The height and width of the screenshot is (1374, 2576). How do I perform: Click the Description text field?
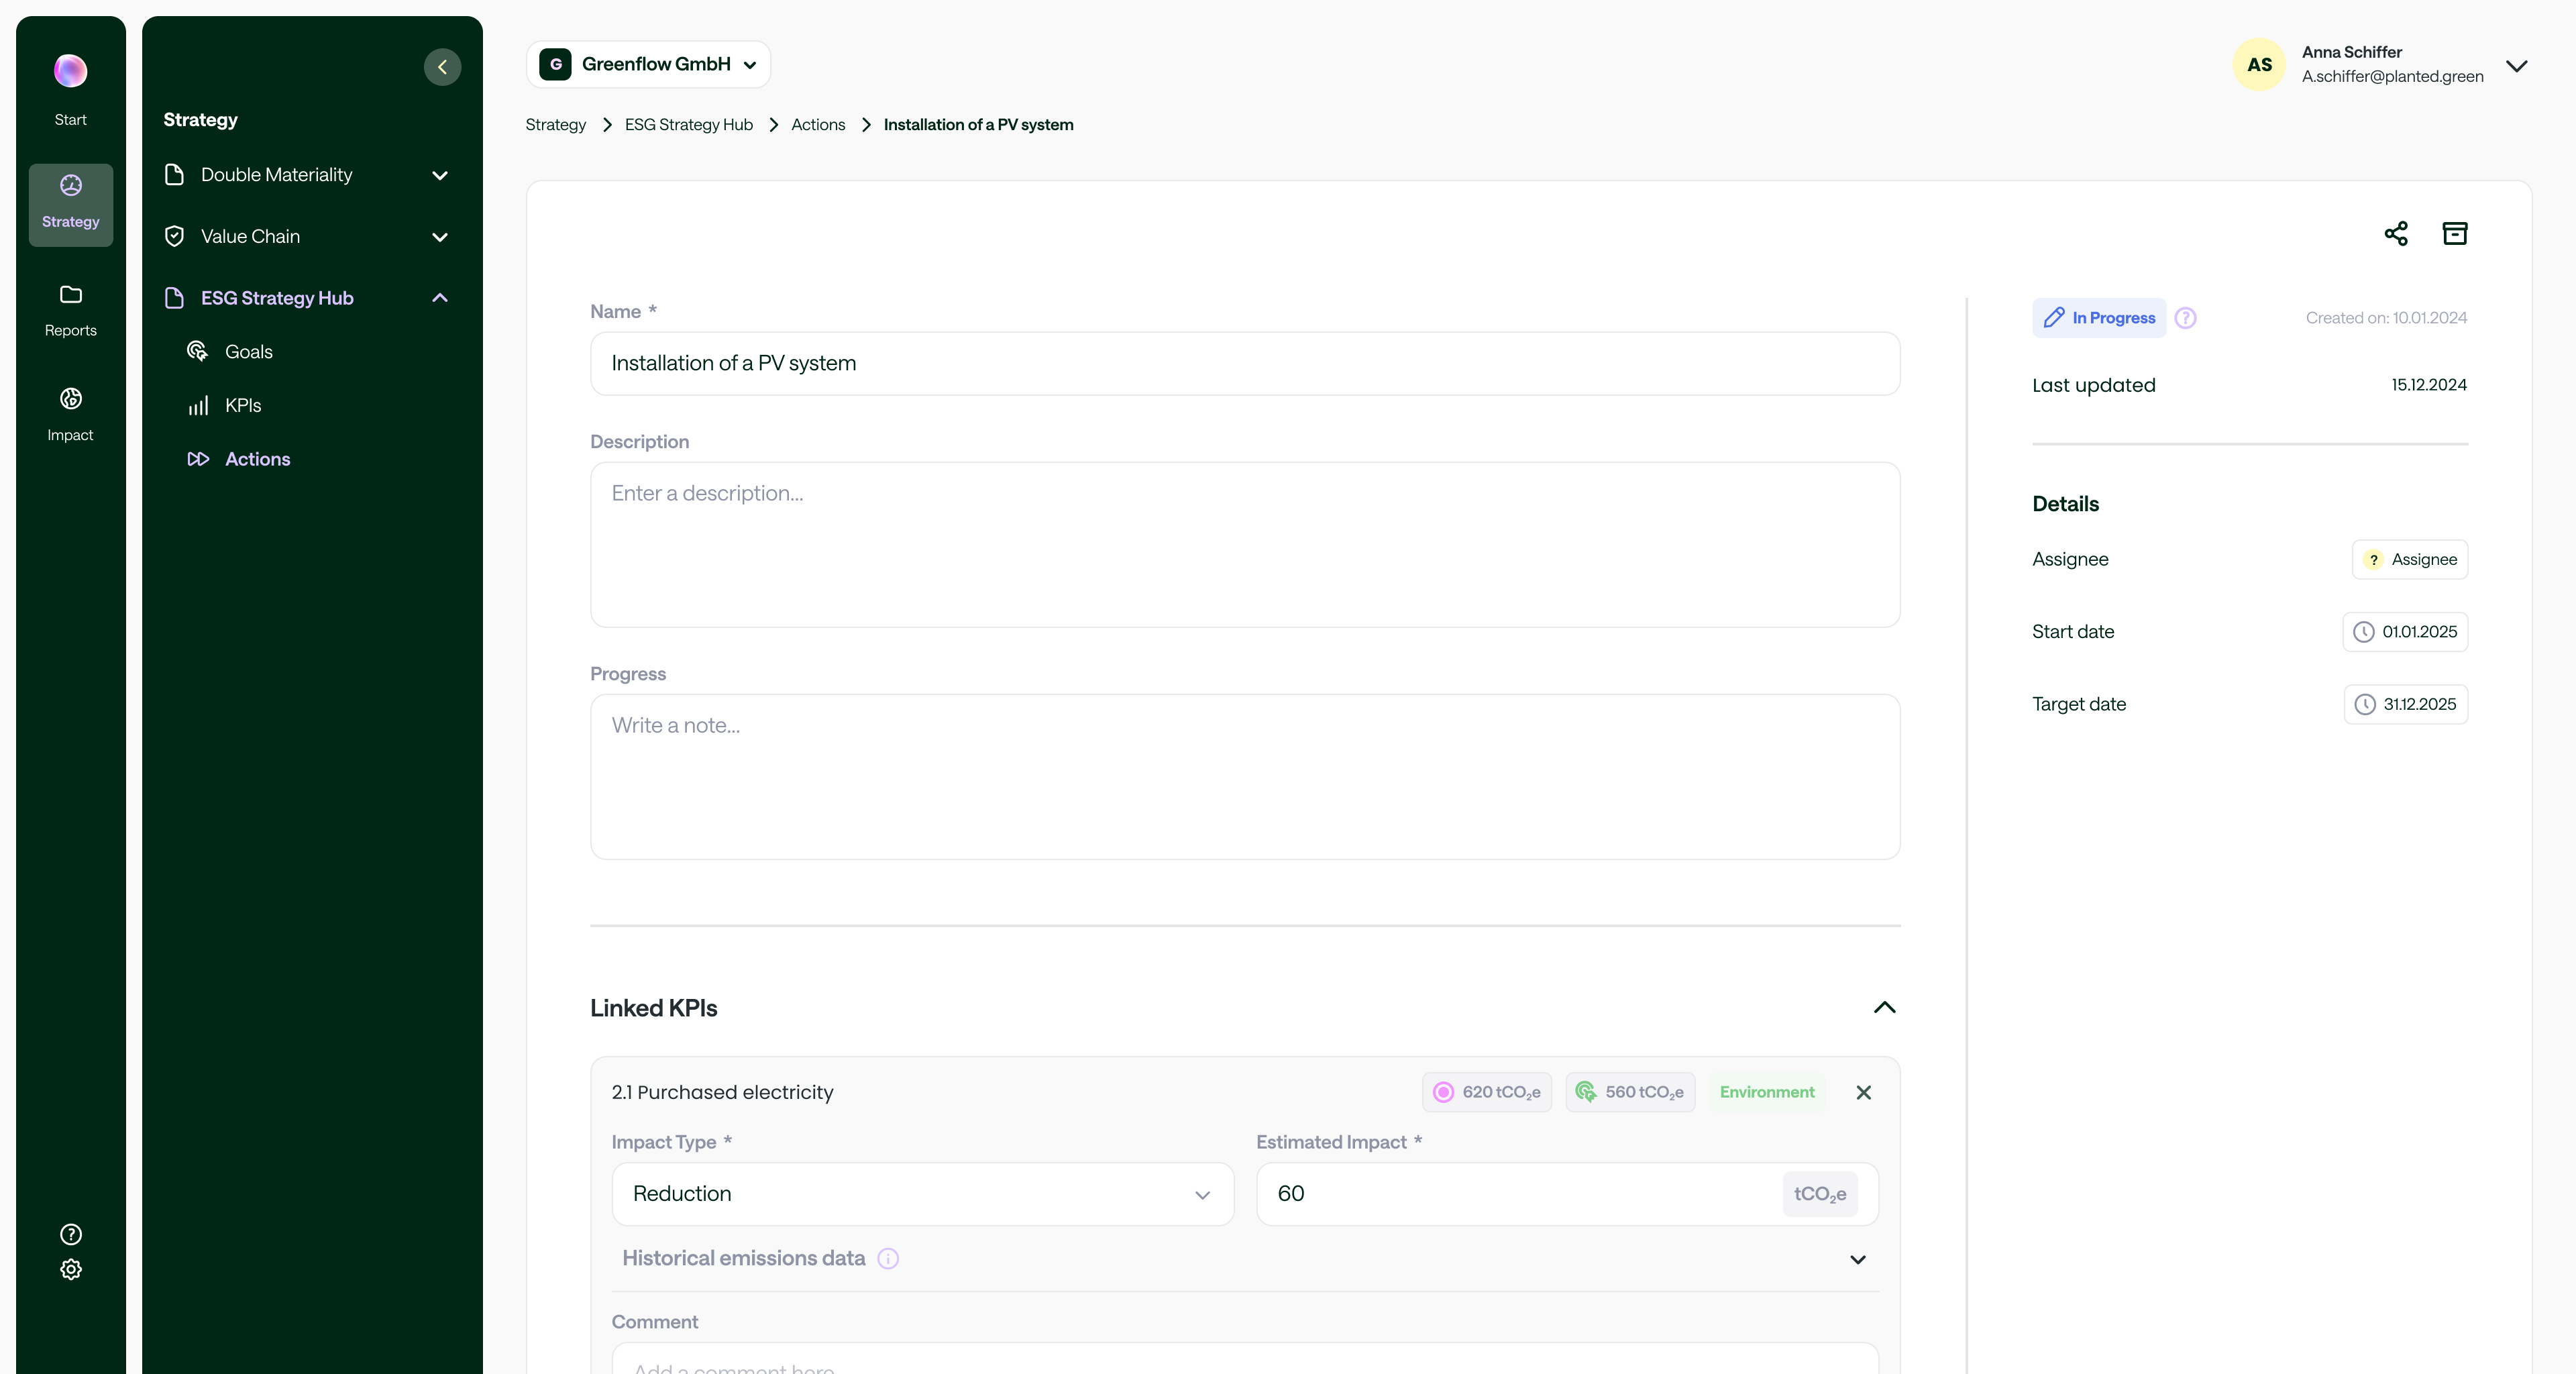point(1245,545)
